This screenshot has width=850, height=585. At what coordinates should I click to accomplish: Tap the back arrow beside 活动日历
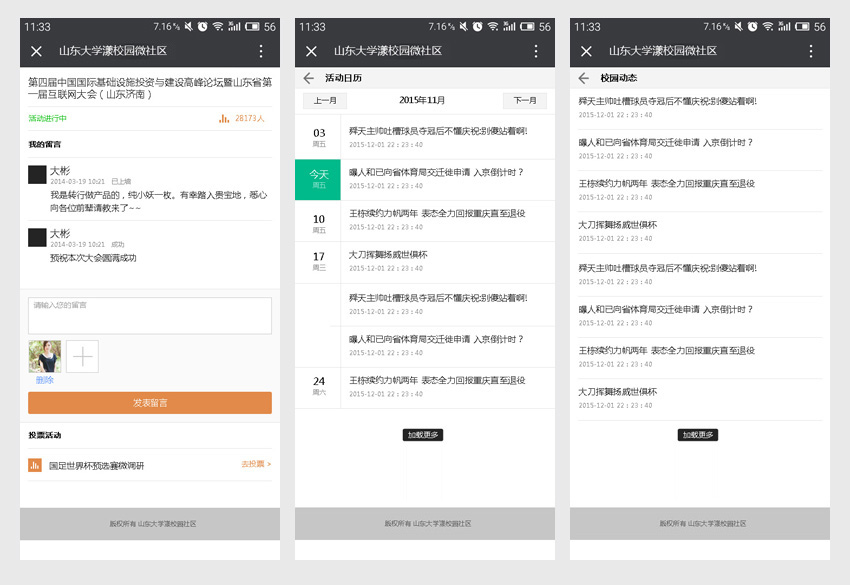pos(309,78)
